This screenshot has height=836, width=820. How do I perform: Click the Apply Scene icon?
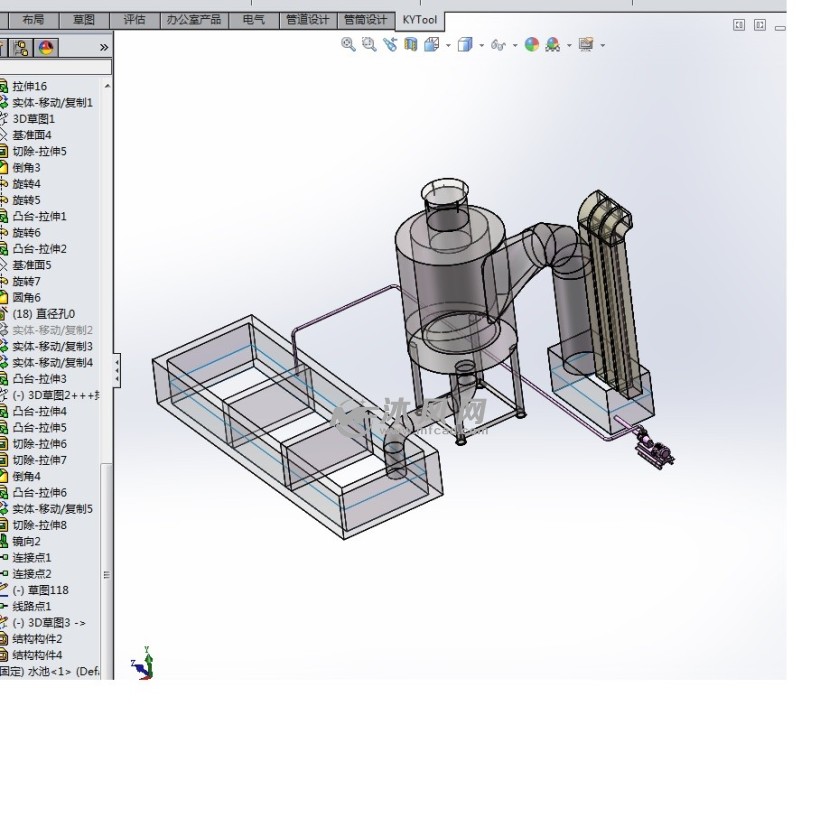tap(552, 44)
